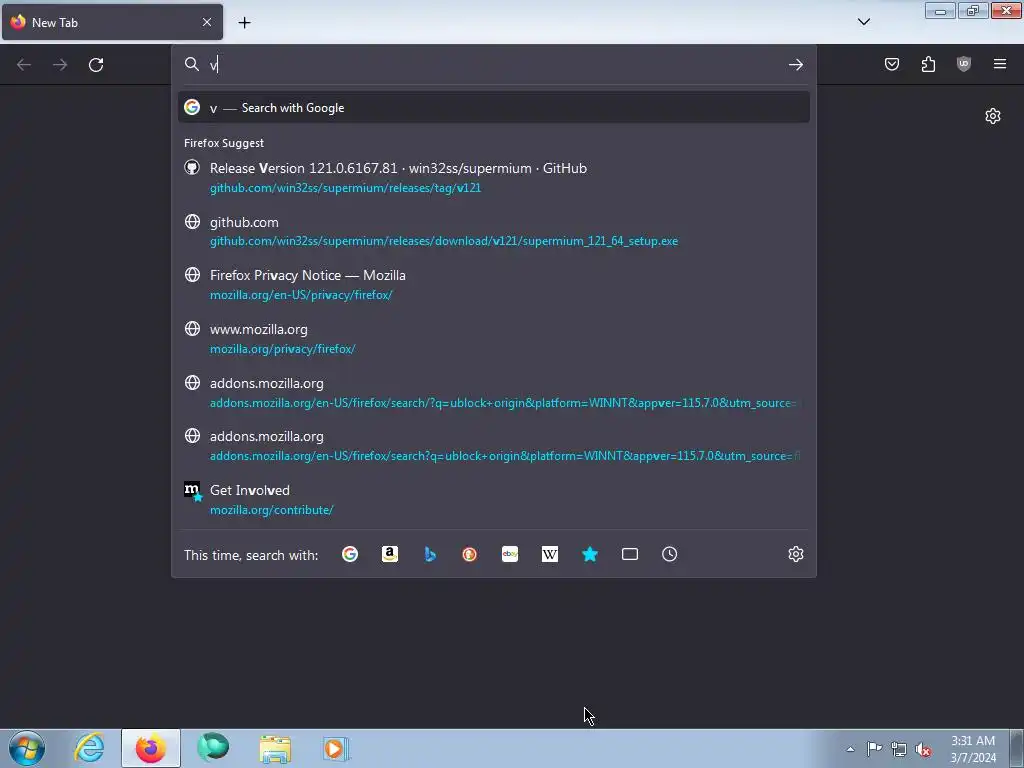Image resolution: width=1024 pixels, height=768 pixels.
Task: Reload the current page
Action: (x=96, y=65)
